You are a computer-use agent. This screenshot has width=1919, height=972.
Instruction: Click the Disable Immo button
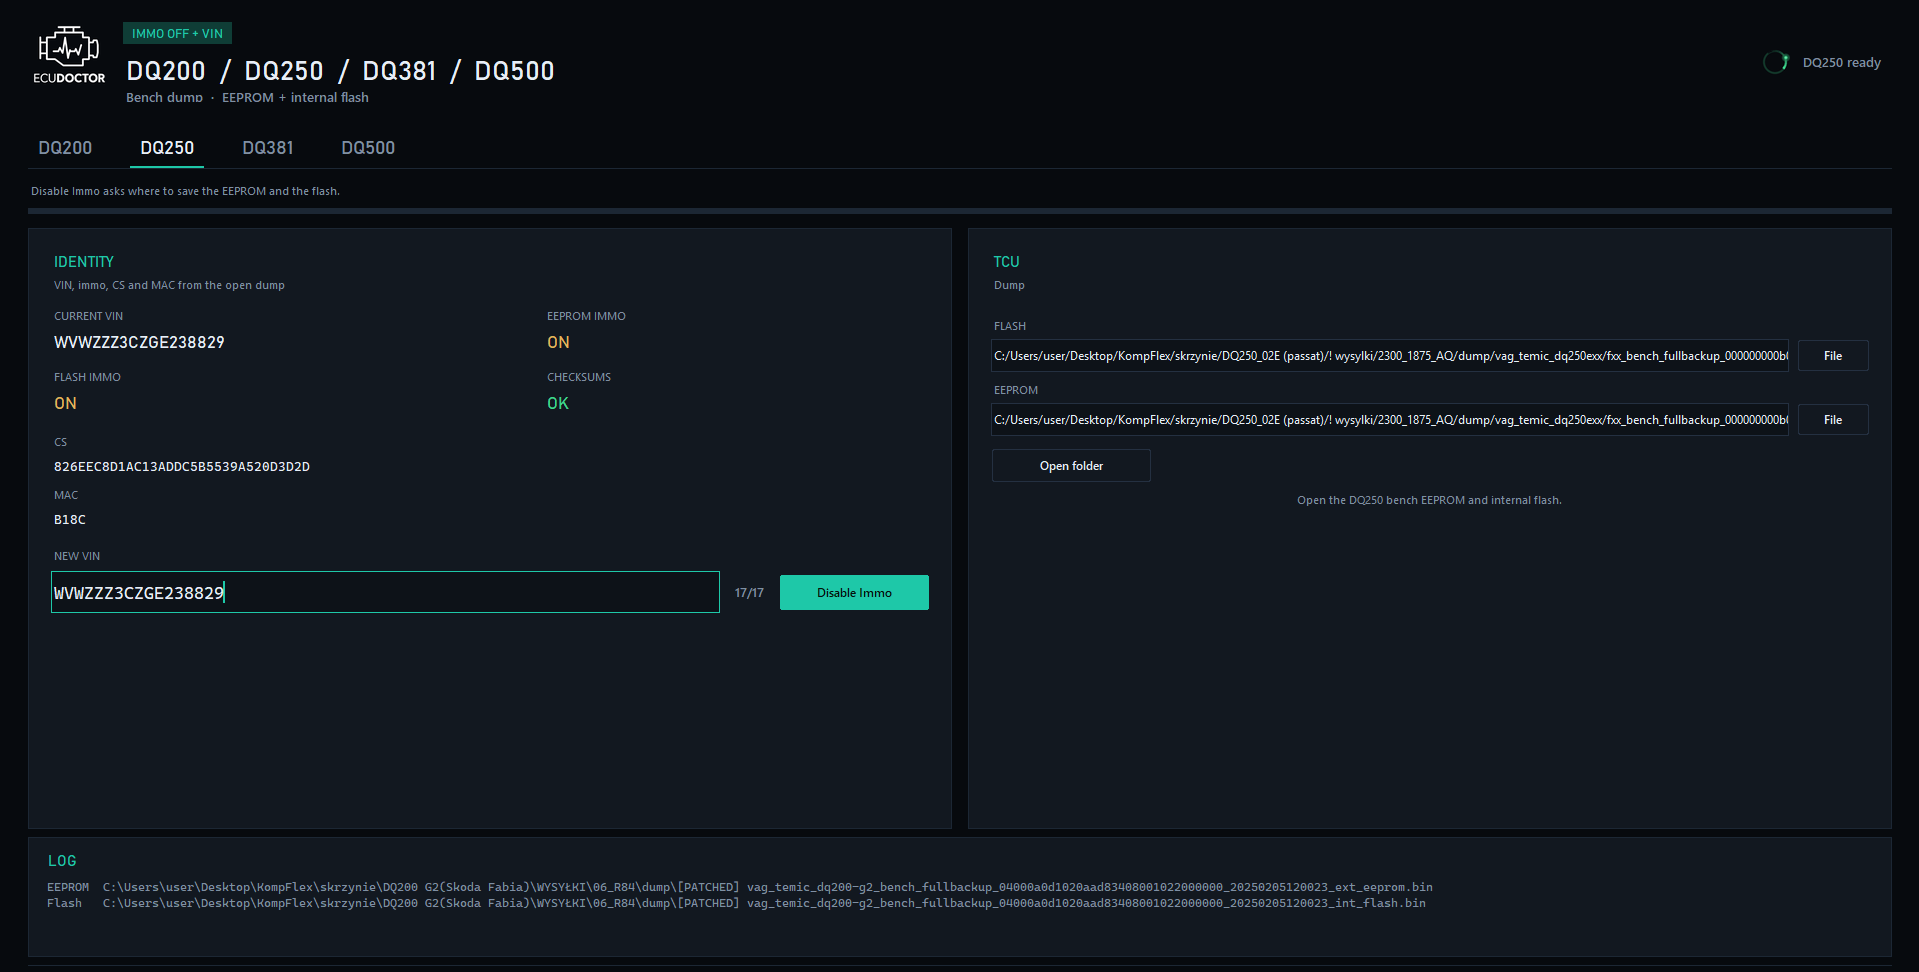pyautogui.click(x=854, y=593)
